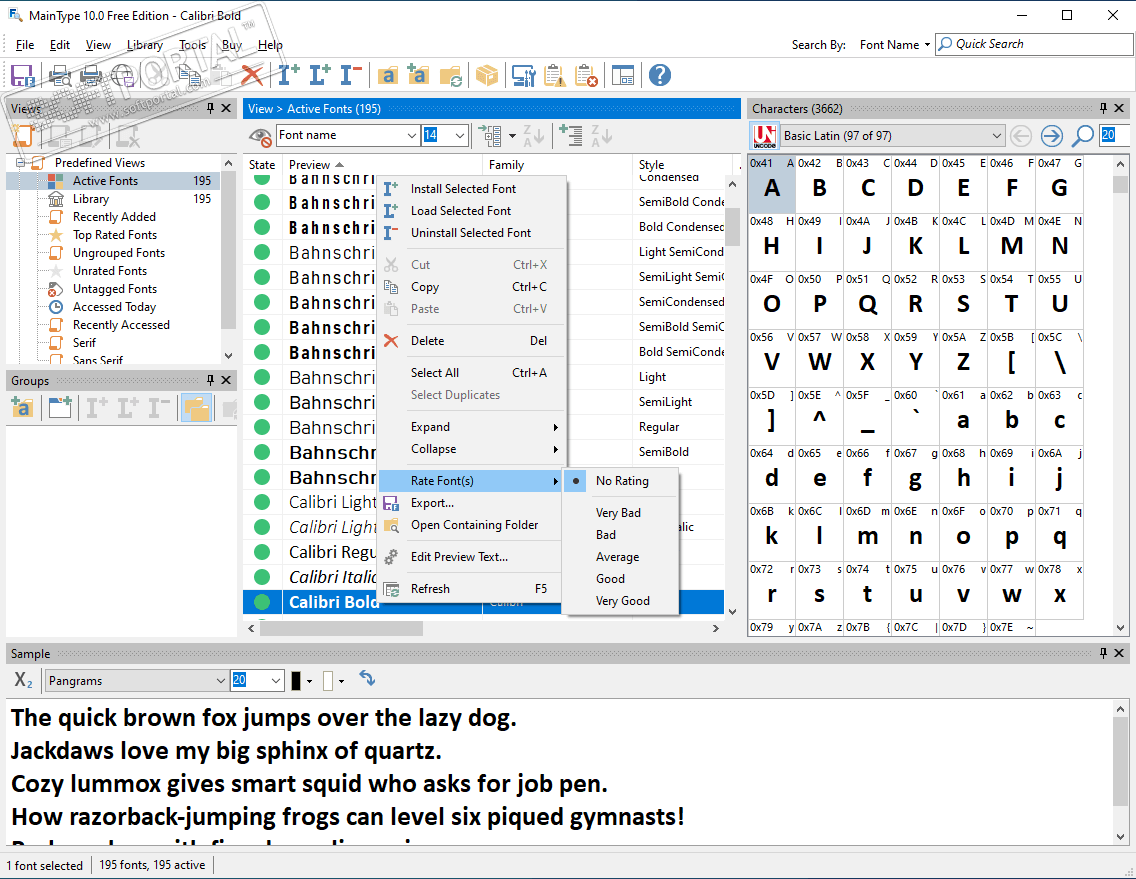
Task: Toggle the pin on the Groups panel
Action: [x=210, y=380]
